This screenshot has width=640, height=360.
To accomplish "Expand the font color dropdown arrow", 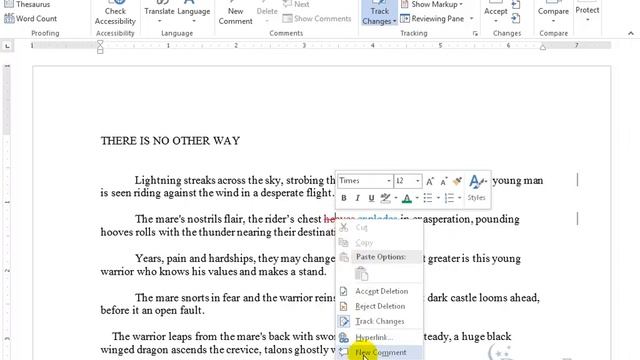I will (417, 198).
